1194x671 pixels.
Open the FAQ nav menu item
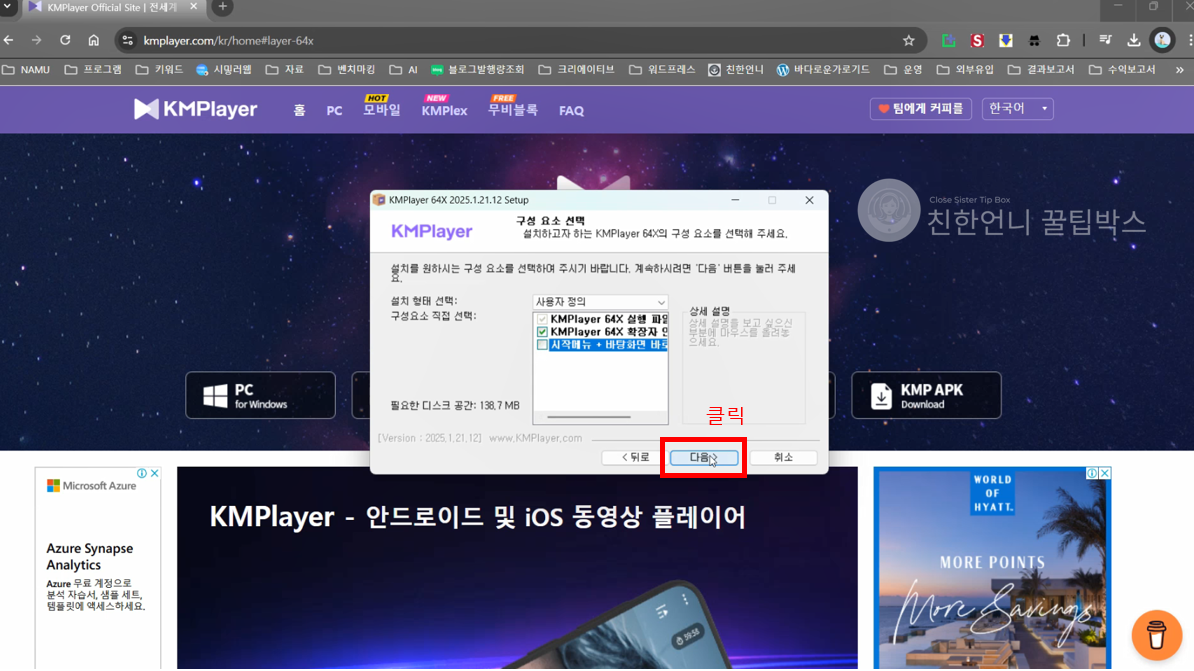[x=571, y=110]
